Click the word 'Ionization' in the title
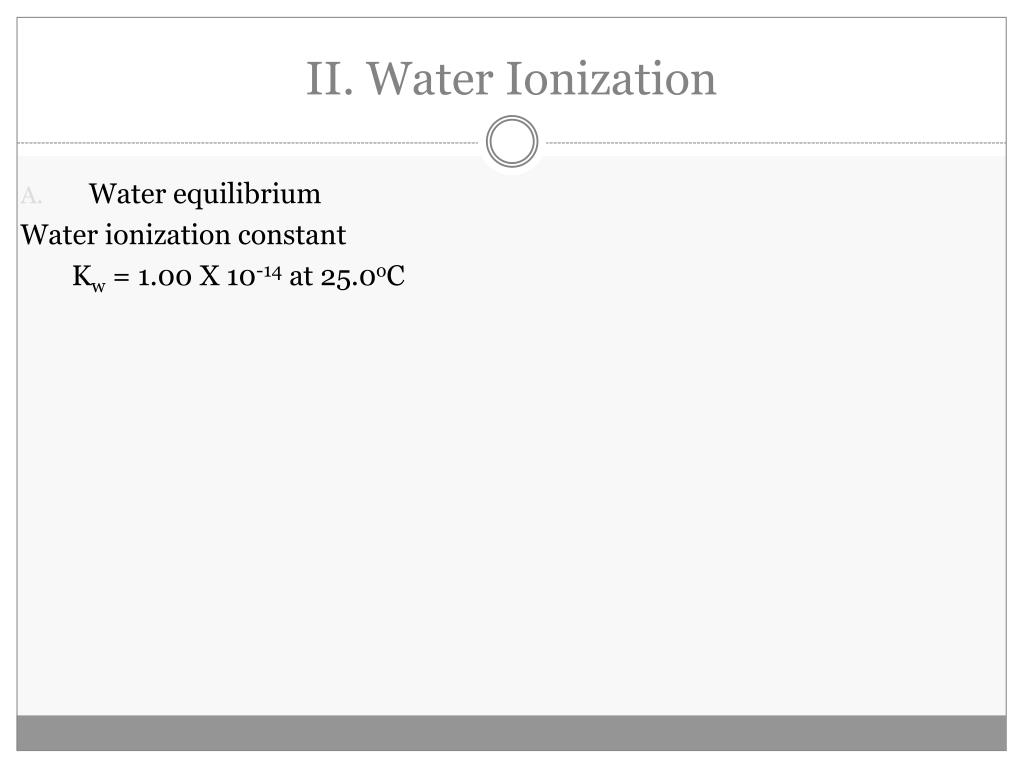The width and height of the screenshot is (1024, 768). pos(611,79)
